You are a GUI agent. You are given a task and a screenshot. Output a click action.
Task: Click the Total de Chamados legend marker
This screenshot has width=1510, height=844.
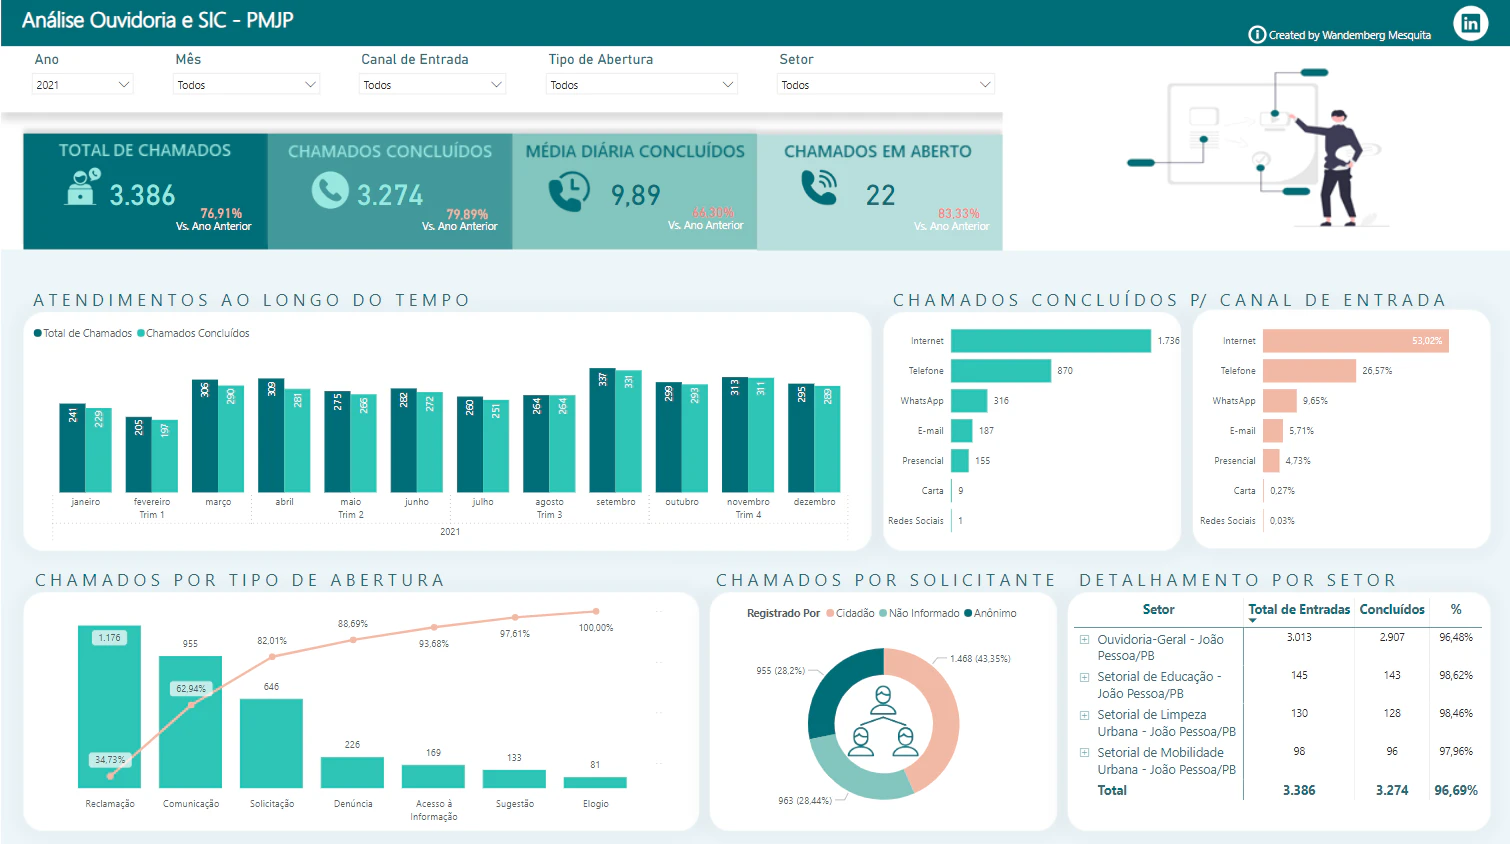click(38, 333)
